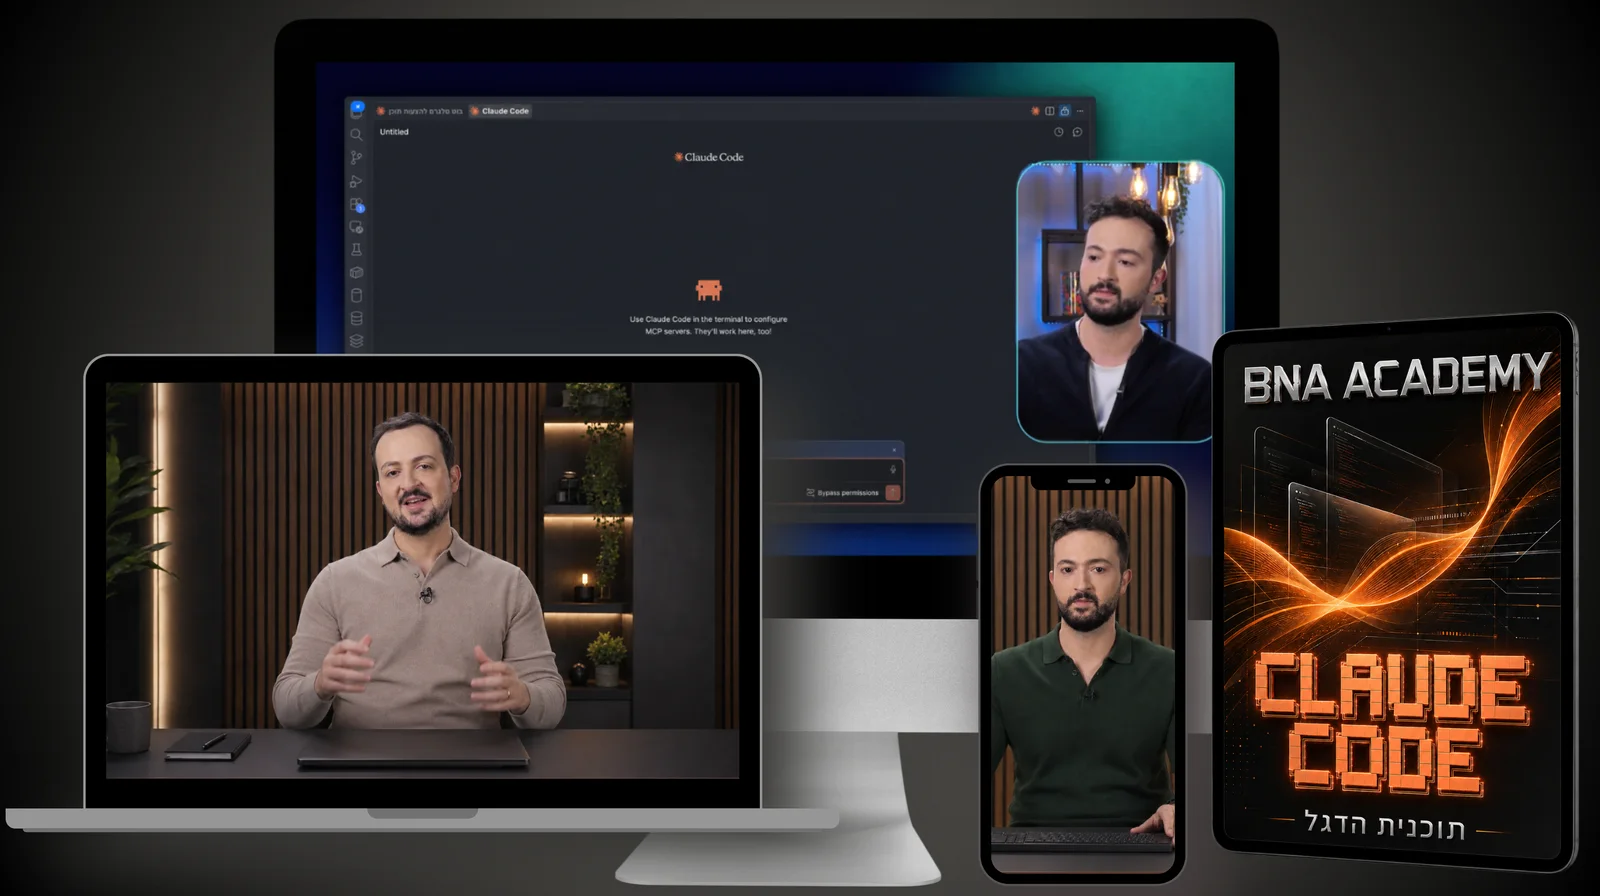Image resolution: width=1600 pixels, height=896 pixels.
Task: Split the editor with the split icon
Action: point(1050,111)
